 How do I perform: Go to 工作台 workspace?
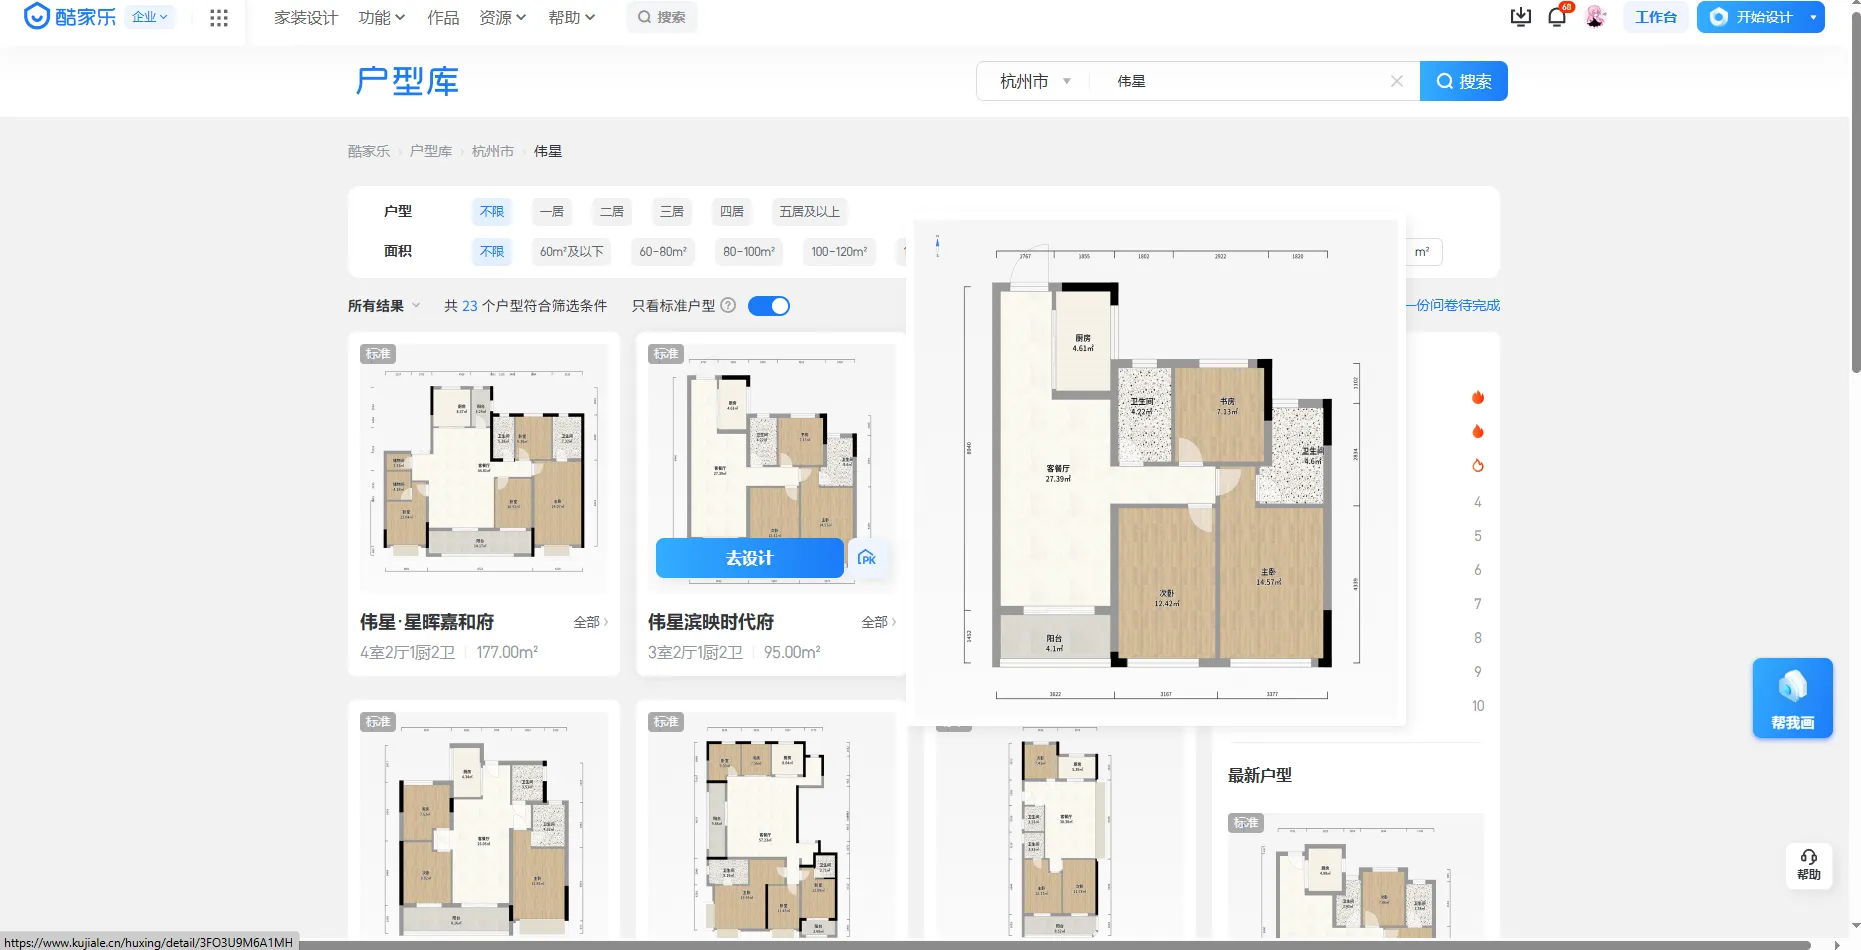pos(1656,17)
